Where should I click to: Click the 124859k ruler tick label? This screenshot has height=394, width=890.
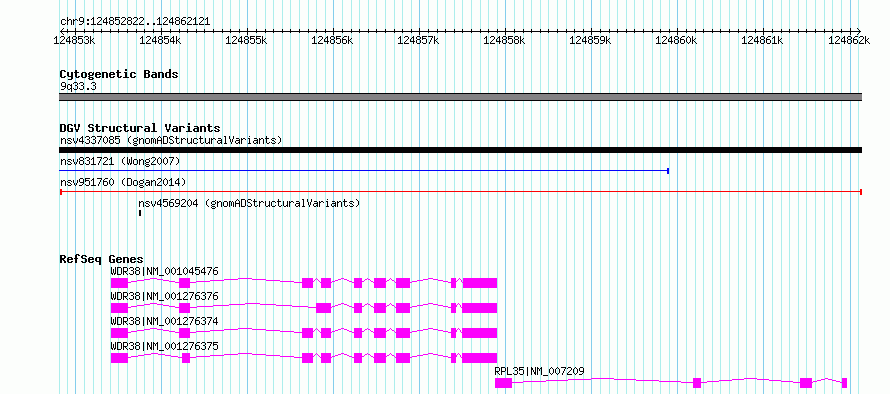pyautogui.click(x=590, y=40)
